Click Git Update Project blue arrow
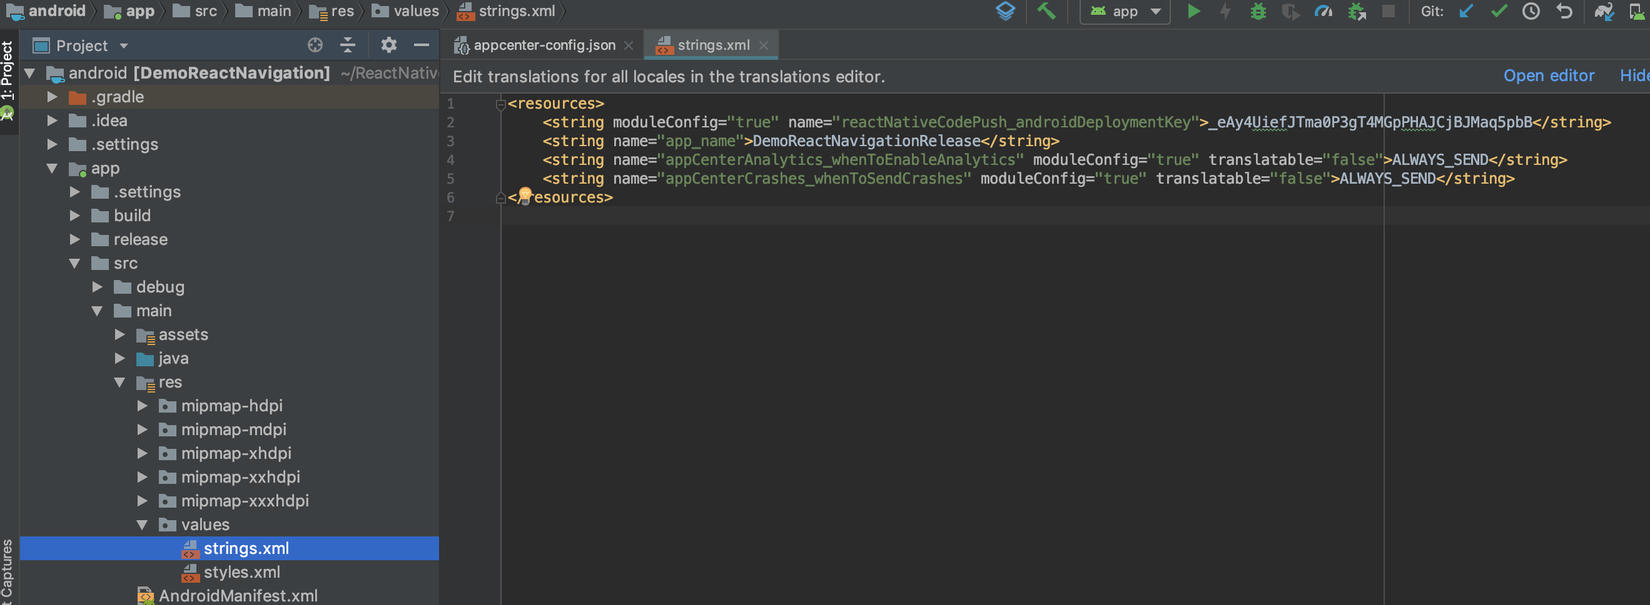This screenshot has height=605, width=1650. click(1466, 12)
